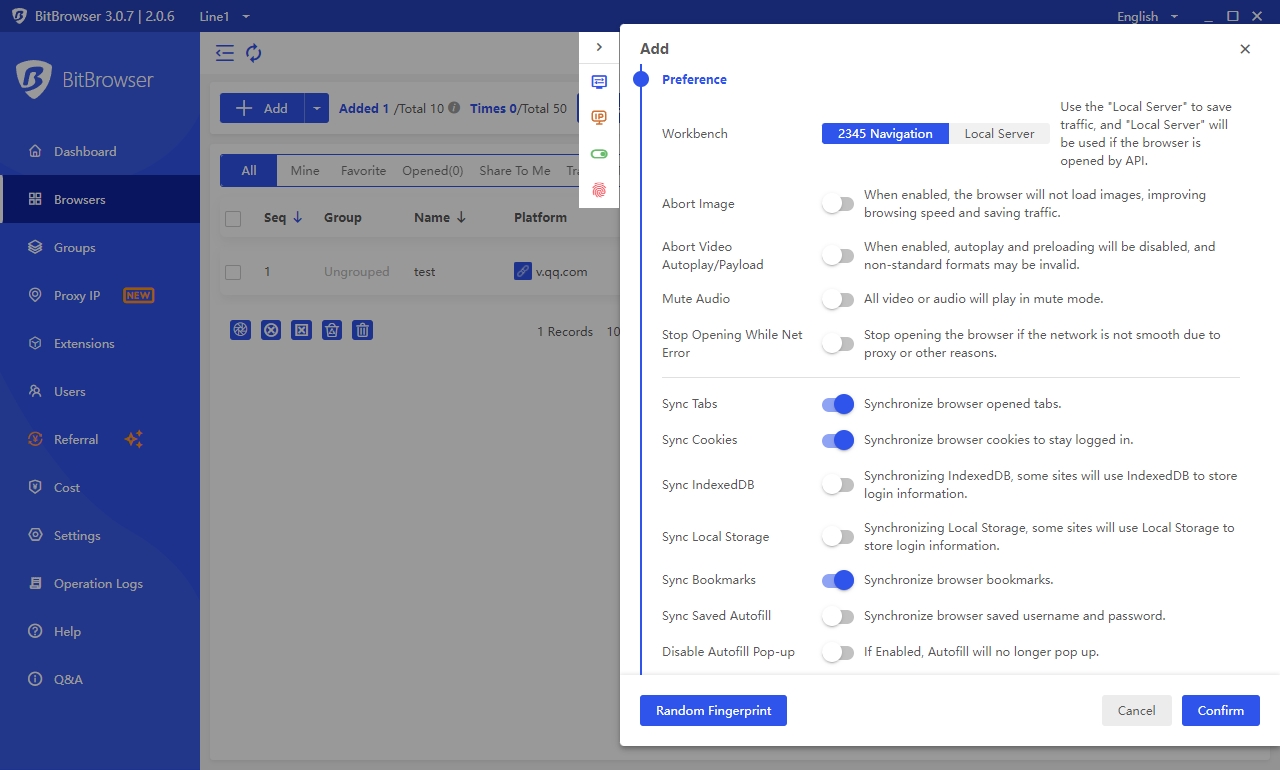
Task: Collapse the section shortcut strip chevron
Action: pyautogui.click(x=599, y=47)
